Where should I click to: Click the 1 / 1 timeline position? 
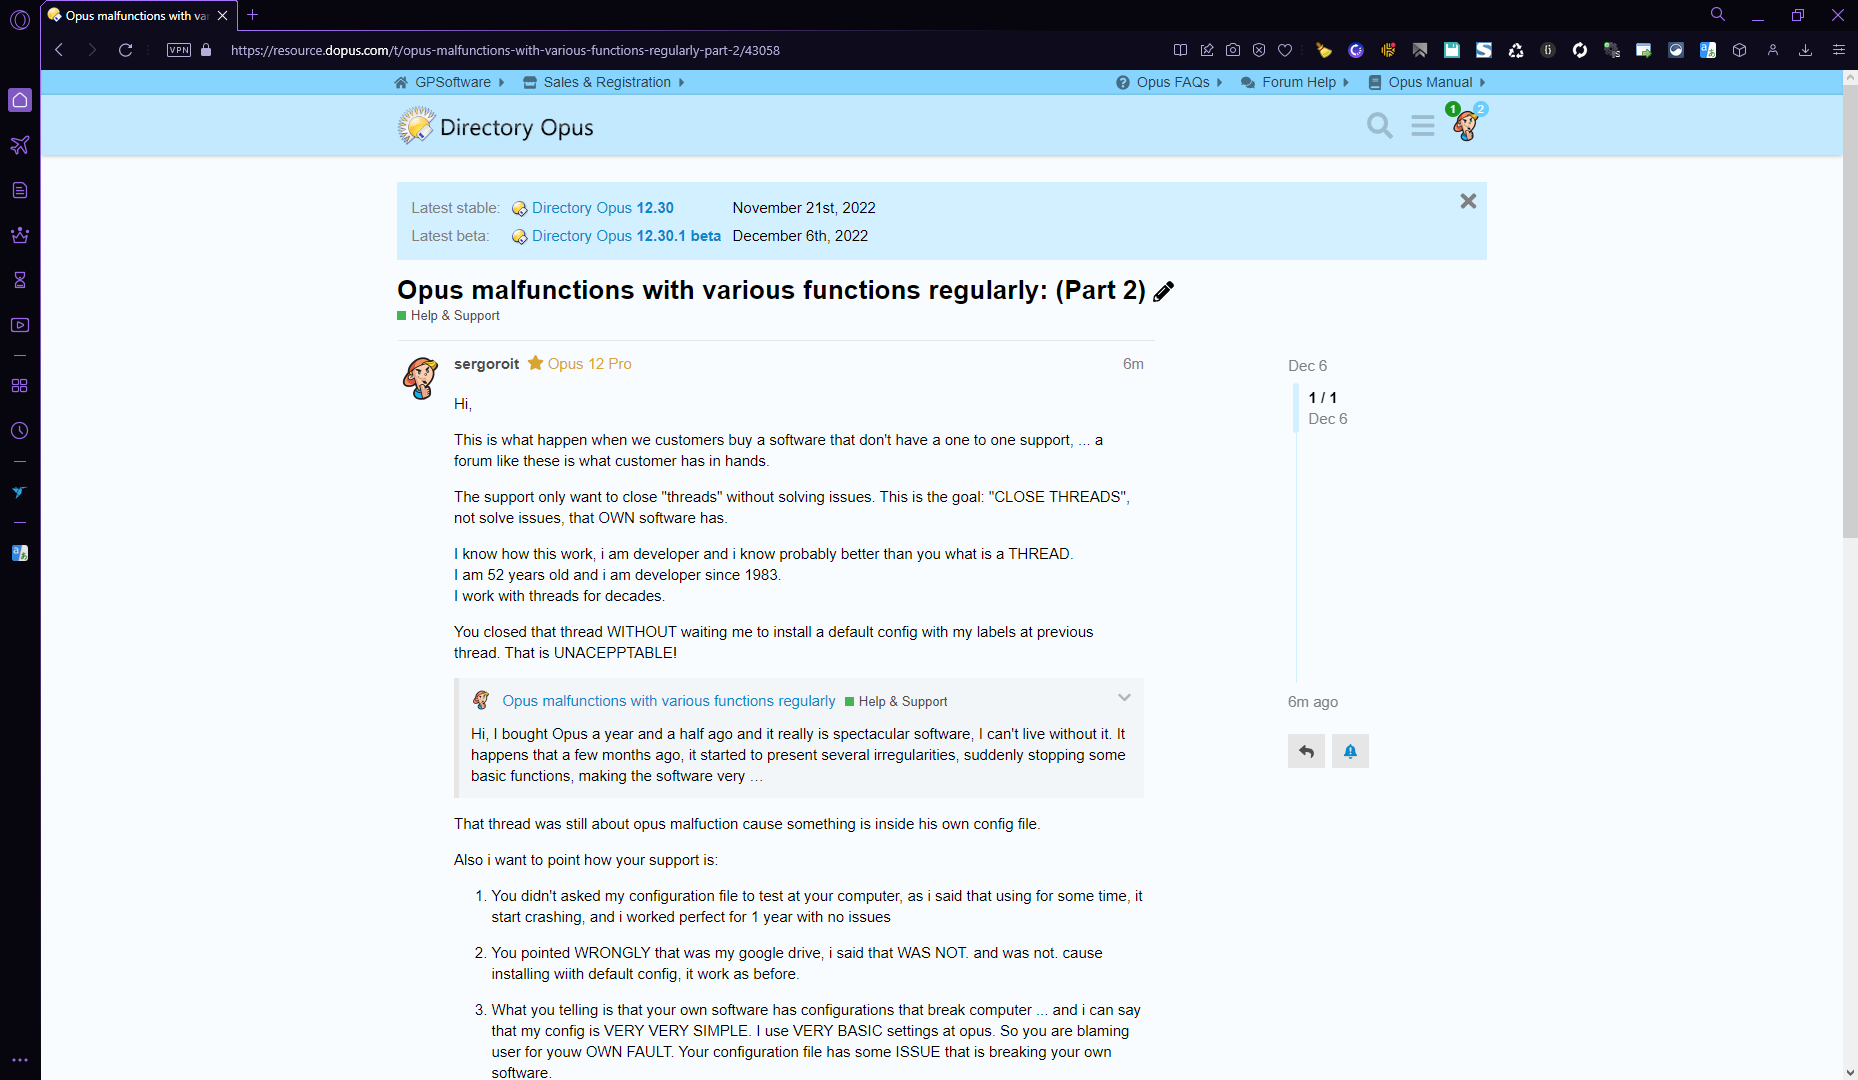[x=1323, y=398]
